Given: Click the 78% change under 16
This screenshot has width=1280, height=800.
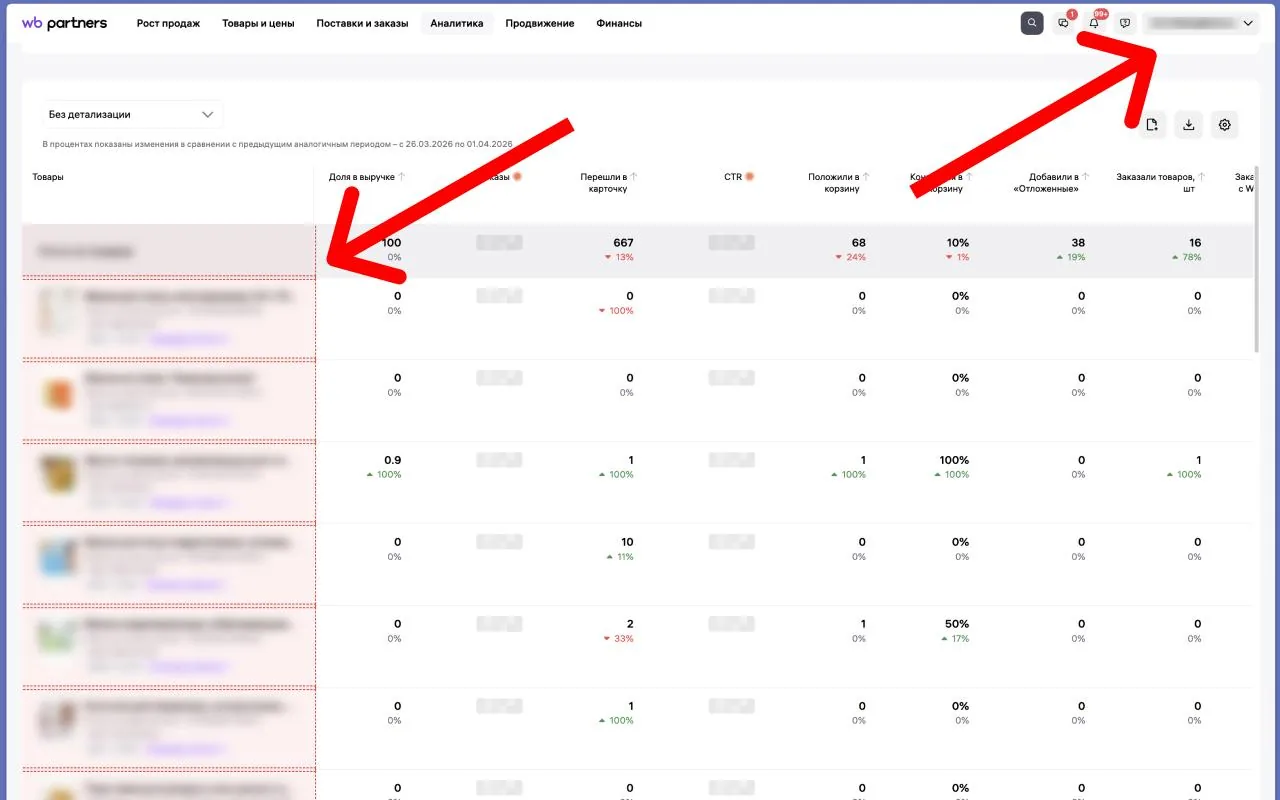Looking at the screenshot, I should click(1187, 258).
